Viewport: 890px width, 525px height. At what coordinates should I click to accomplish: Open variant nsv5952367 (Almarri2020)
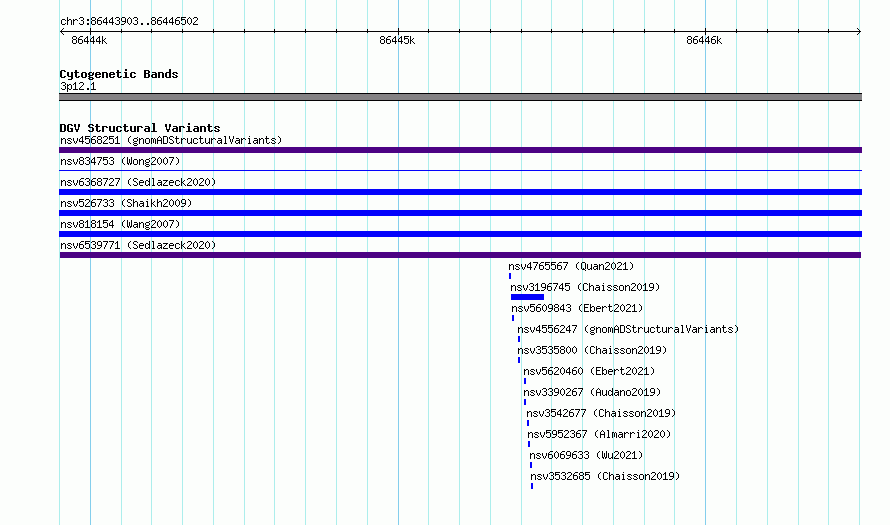click(x=599, y=434)
